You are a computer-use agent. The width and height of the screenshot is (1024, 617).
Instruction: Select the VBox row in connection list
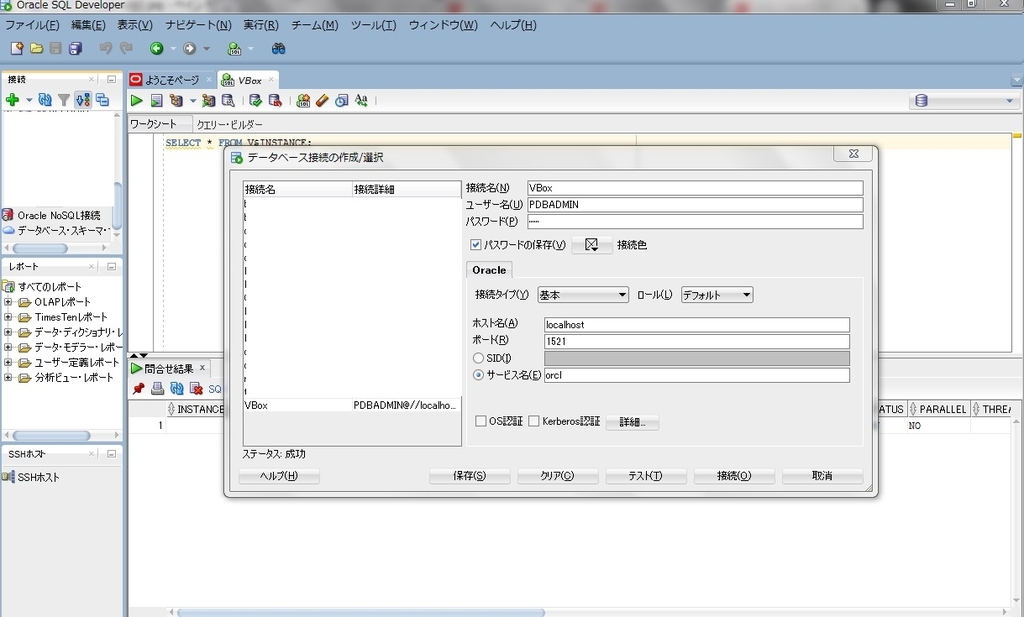pyautogui.click(x=352, y=405)
